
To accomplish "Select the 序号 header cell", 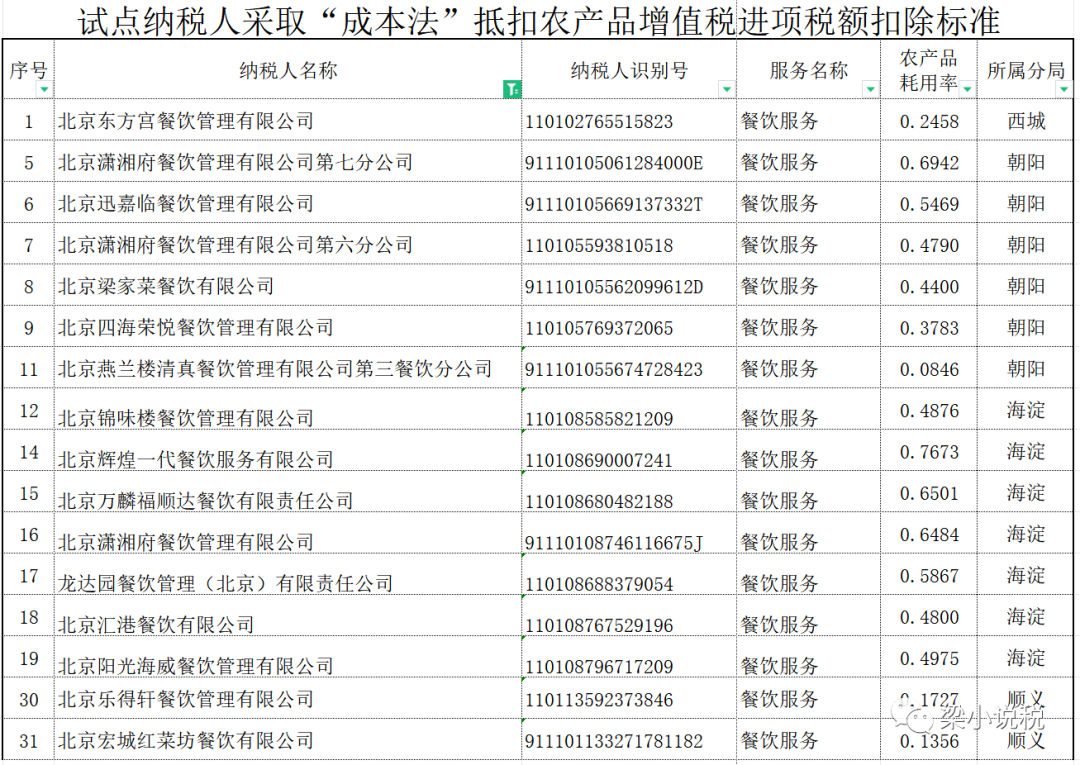I will (28, 70).
